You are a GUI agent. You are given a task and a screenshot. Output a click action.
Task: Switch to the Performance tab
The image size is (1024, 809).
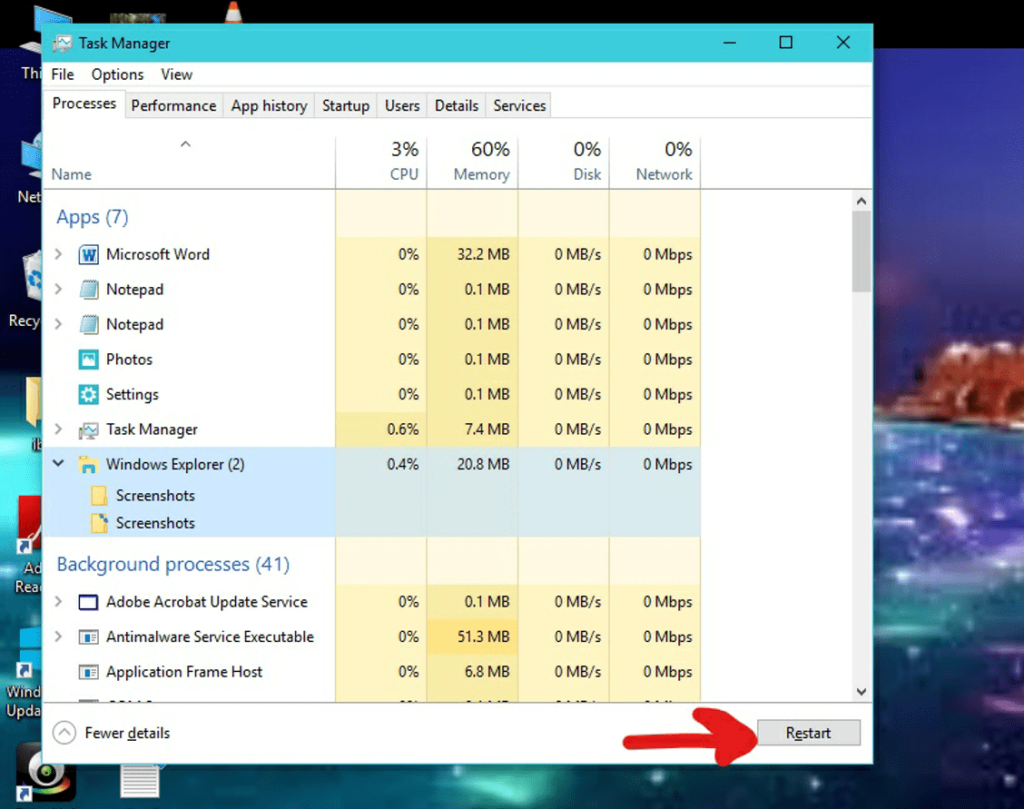point(173,105)
